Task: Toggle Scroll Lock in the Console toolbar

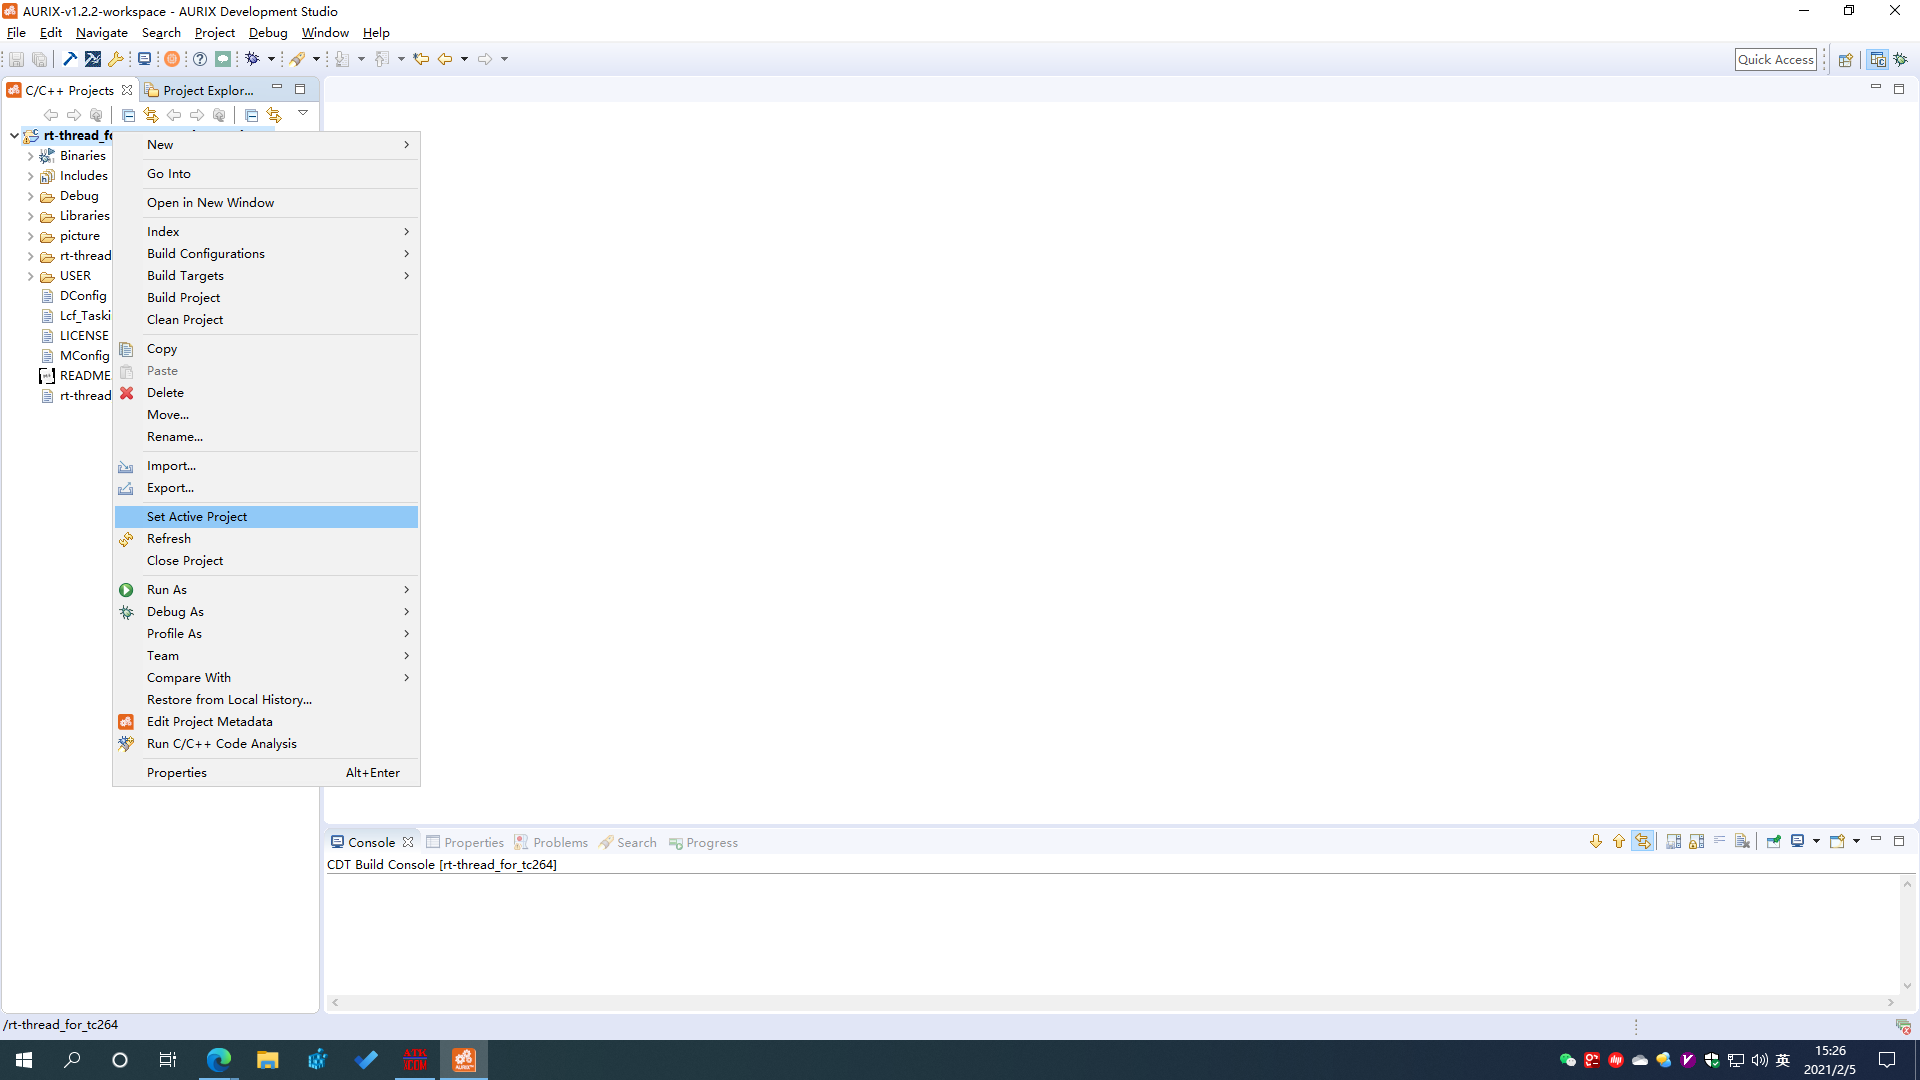Action: pyautogui.click(x=1697, y=842)
